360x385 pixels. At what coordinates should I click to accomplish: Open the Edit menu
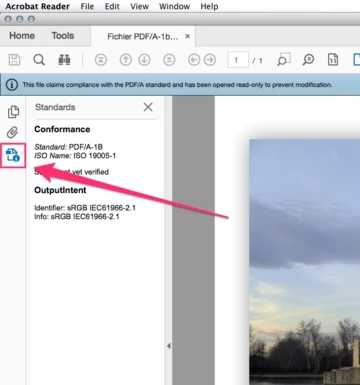pos(112,6)
